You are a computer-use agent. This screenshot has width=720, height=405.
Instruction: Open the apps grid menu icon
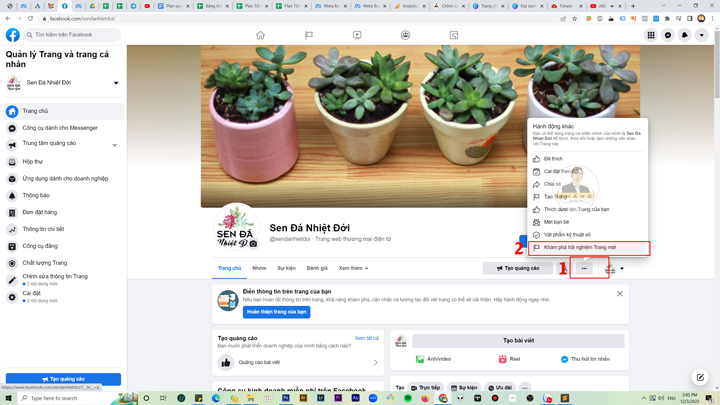pyautogui.click(x=651, y=35)
